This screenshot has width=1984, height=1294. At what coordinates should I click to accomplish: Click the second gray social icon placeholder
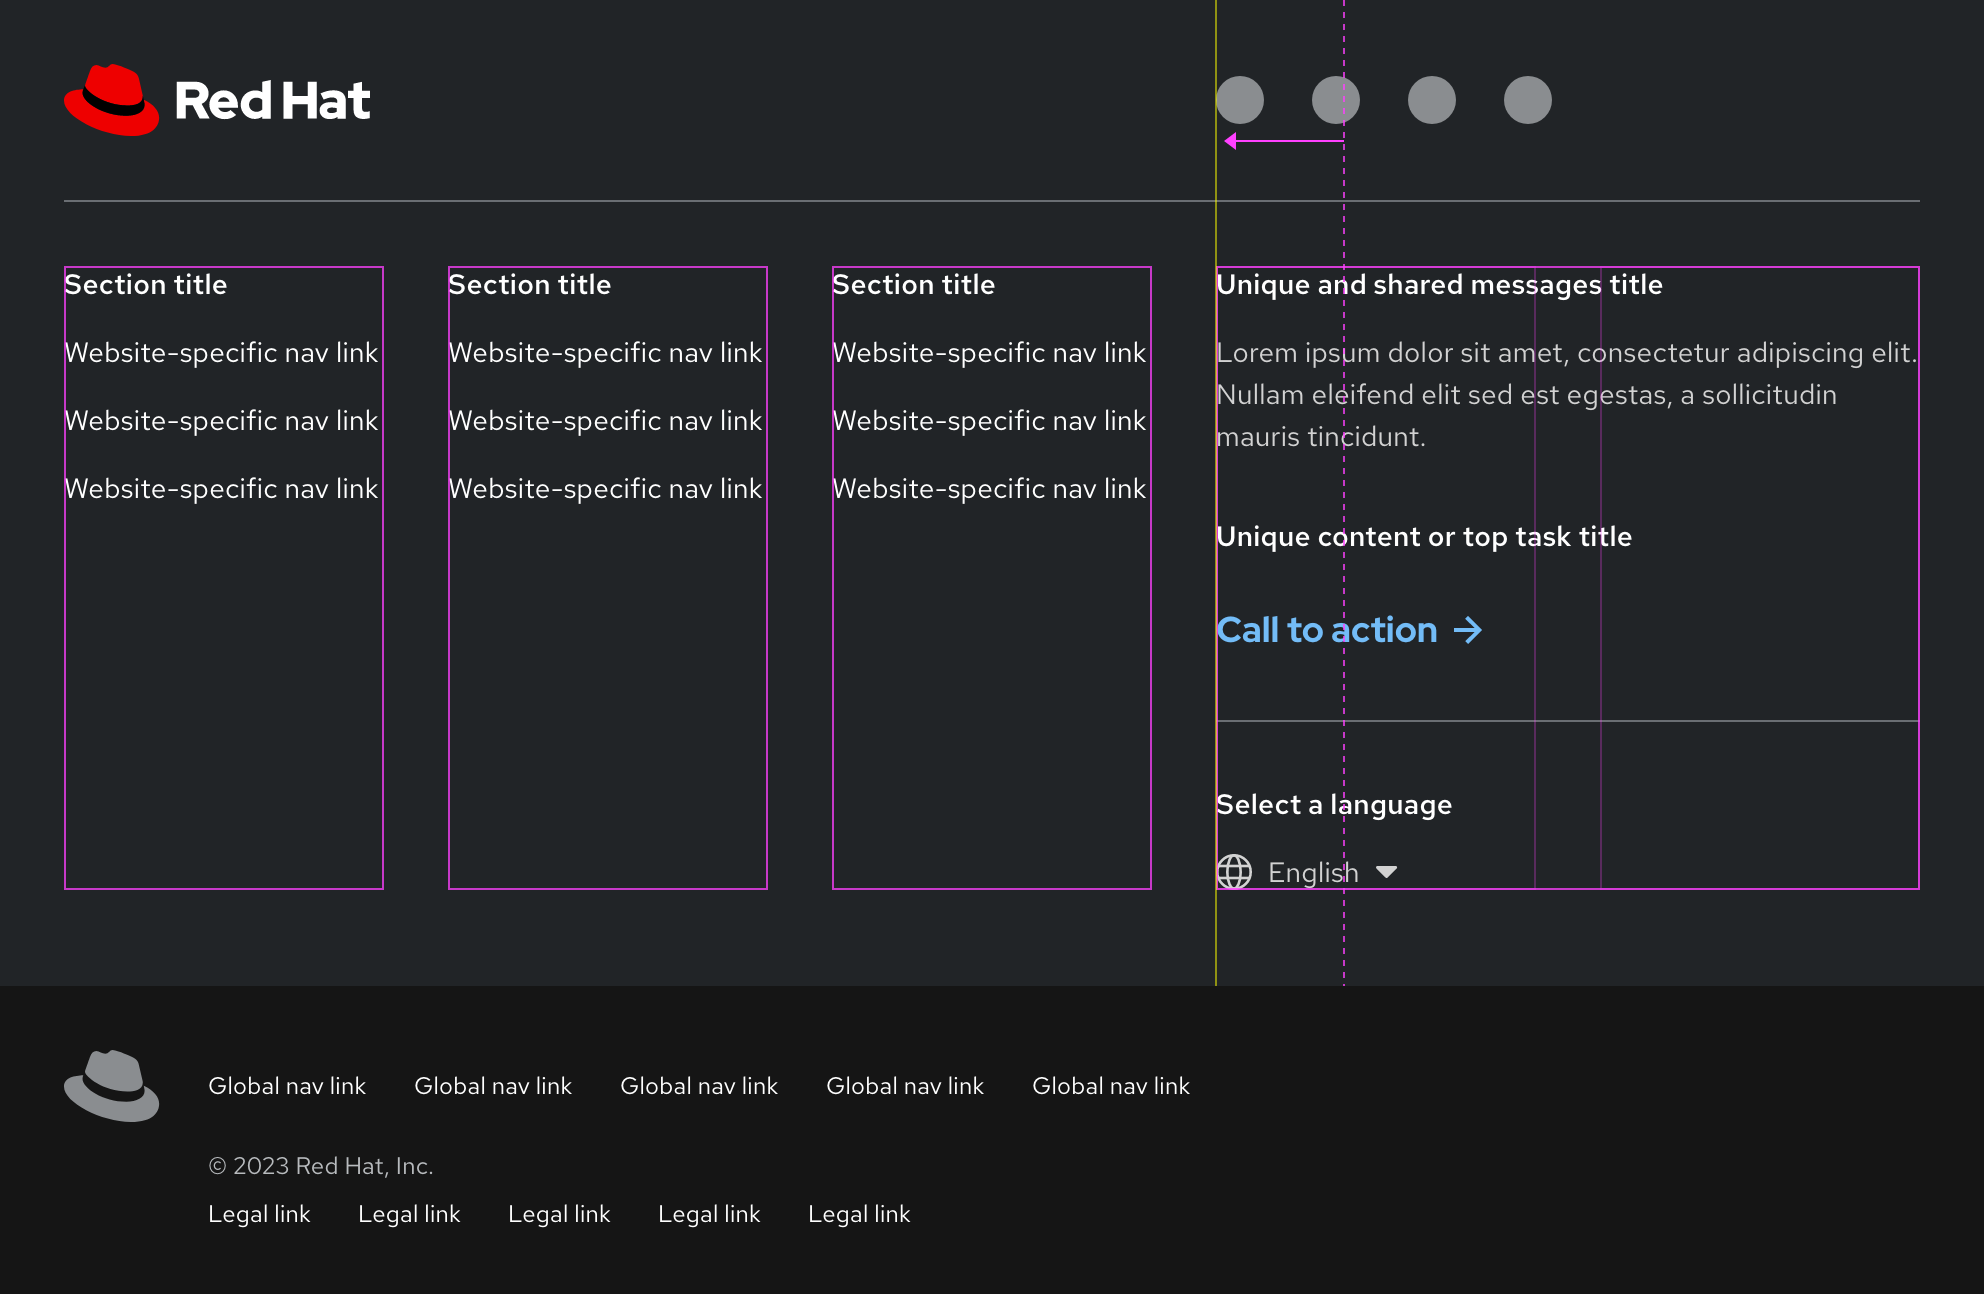coord(1335,100)
